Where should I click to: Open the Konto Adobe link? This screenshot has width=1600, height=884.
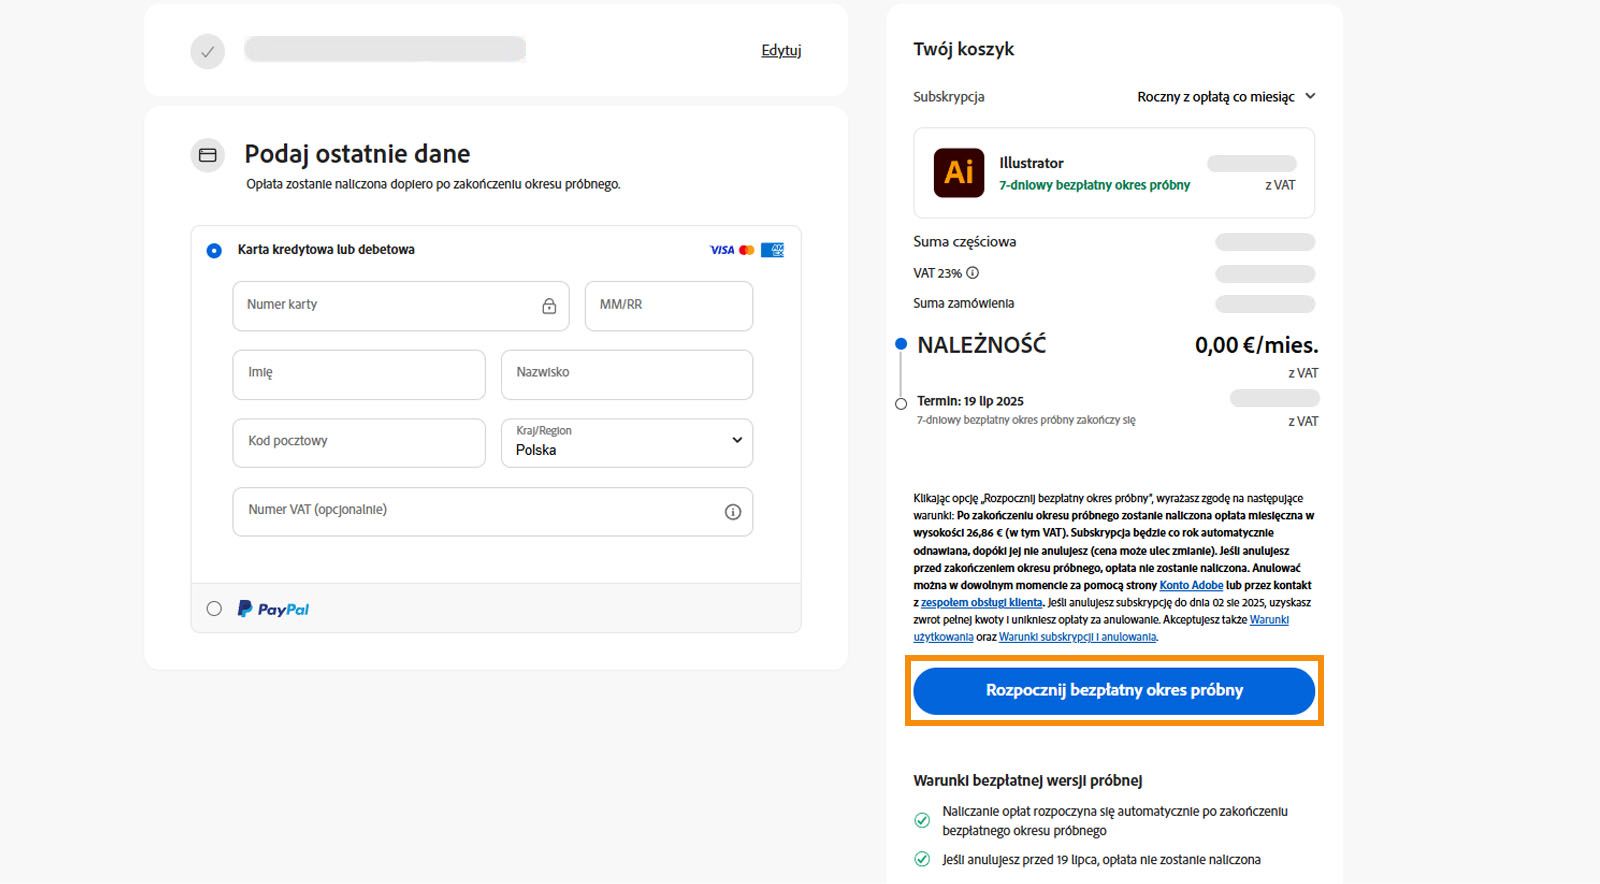tap(1191, 585)
